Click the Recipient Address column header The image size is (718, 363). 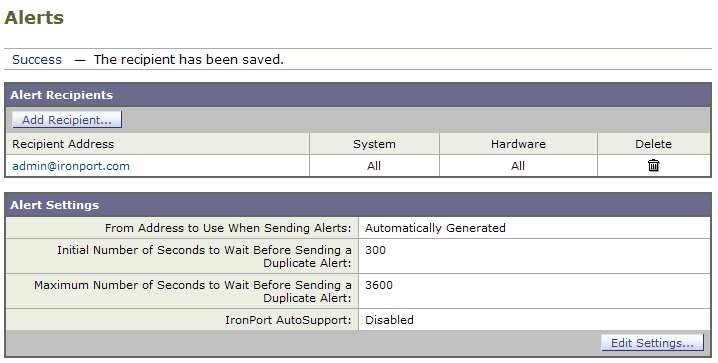click(x=63, y=144)
